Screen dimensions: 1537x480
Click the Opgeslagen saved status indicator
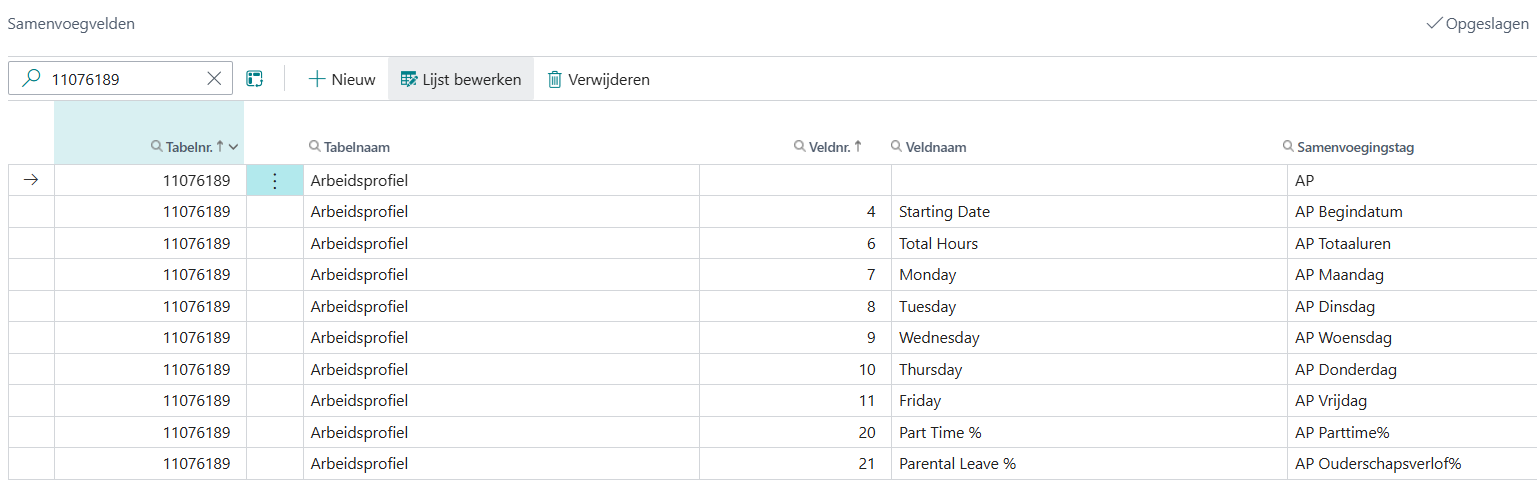click(x=1477, y=24)
